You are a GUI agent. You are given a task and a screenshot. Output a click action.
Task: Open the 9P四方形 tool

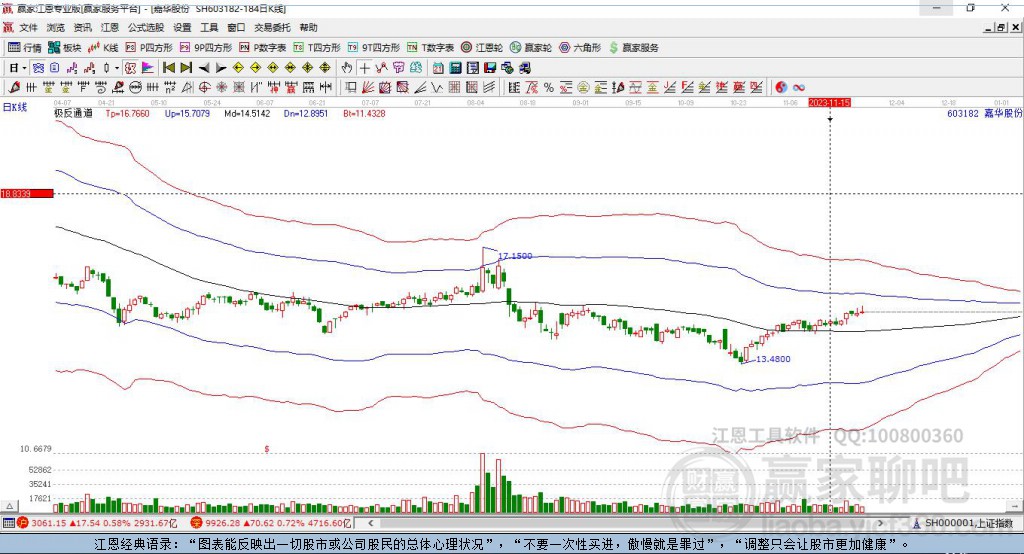click(x=206, y=48)
